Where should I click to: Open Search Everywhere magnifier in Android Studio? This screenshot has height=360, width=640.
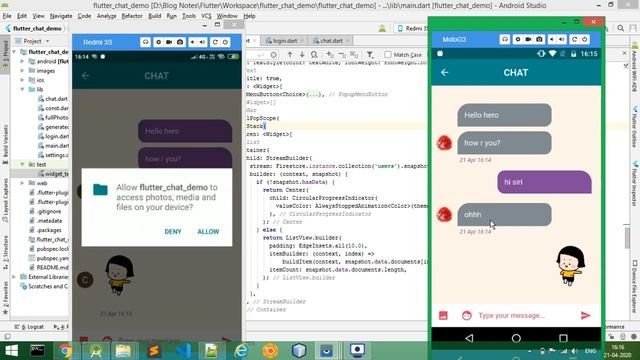620,28
